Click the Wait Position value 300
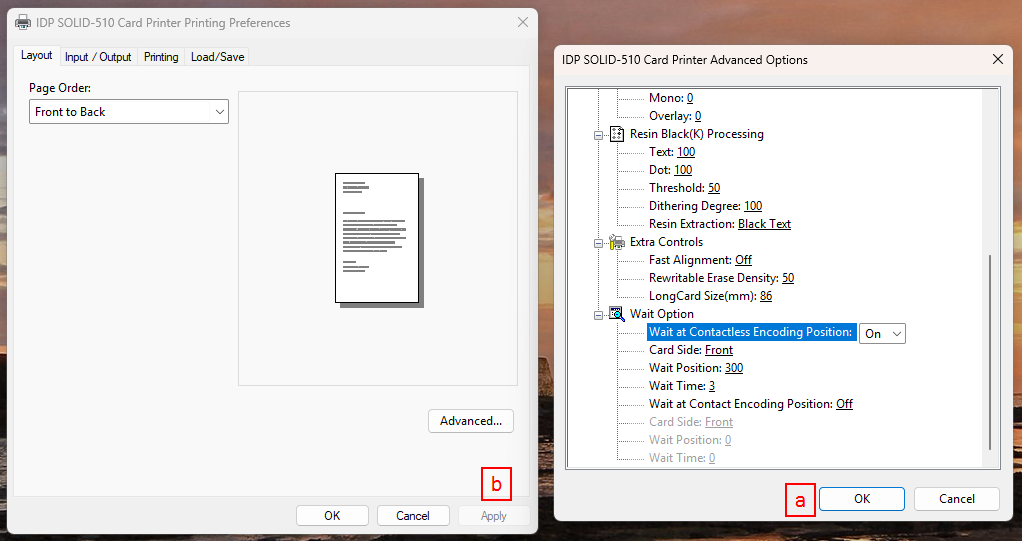The image size is (1022, 541). coord(734,368)
